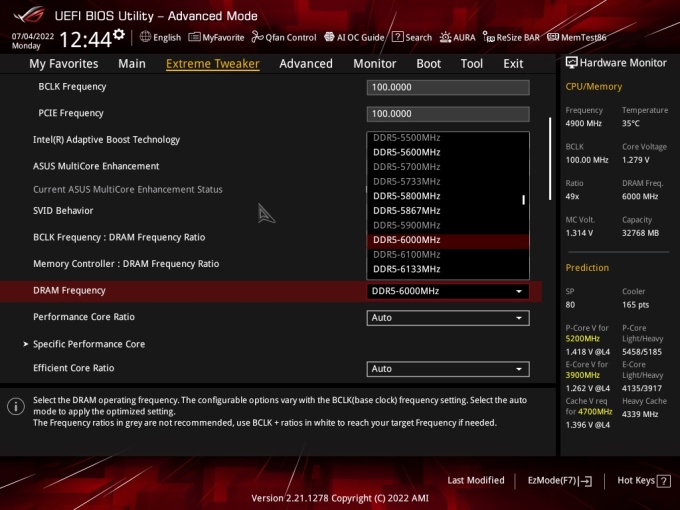The height and width of the screenshot is (510, 680).
Task: Switch to My Favorites tab
Action: (x=64, y=64)
